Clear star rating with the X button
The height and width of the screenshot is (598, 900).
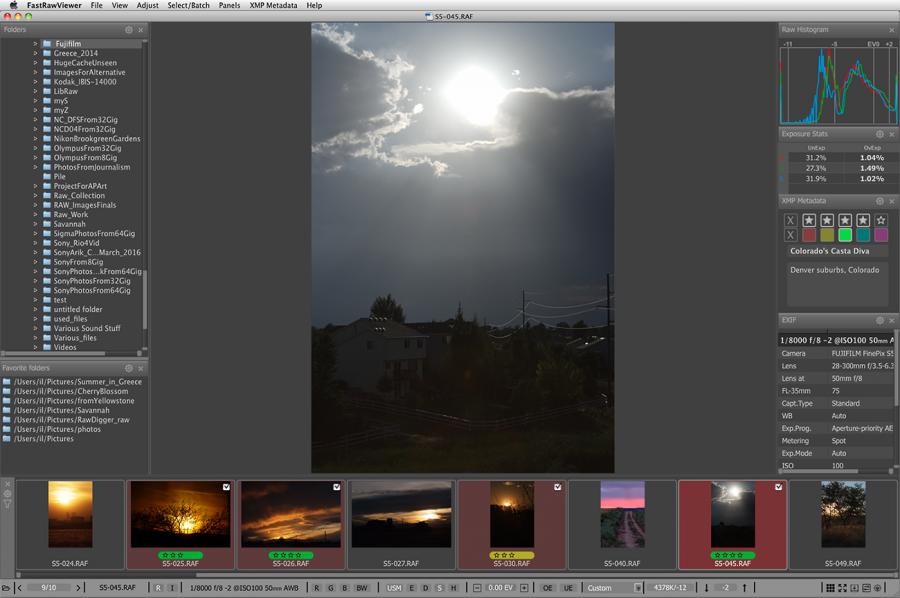click(x=790, y=220)
